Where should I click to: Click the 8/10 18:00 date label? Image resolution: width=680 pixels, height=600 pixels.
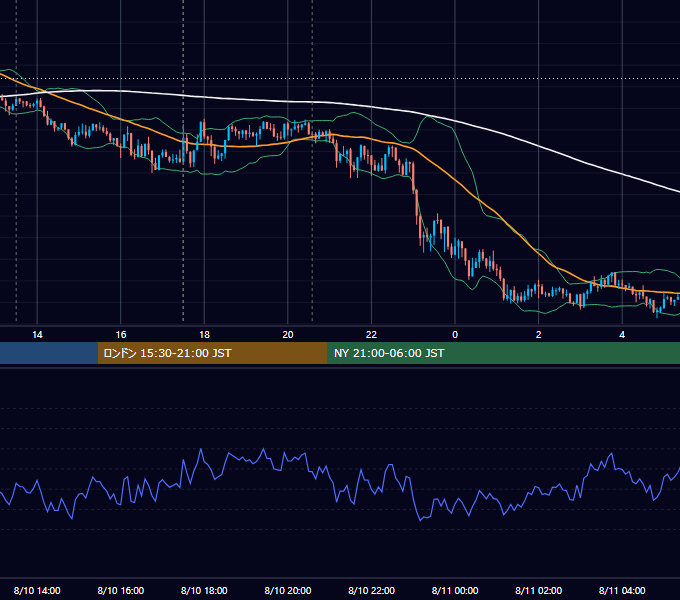(x=204, y=590)
